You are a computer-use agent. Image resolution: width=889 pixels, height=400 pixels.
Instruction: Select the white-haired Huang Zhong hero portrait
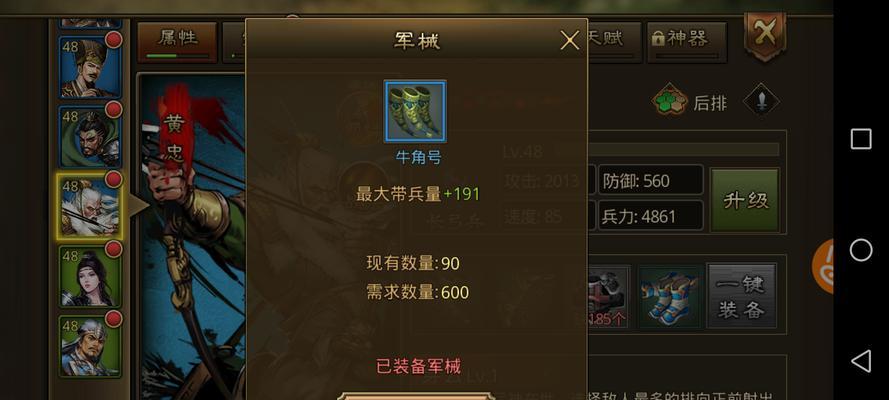(x=90, y=207)
